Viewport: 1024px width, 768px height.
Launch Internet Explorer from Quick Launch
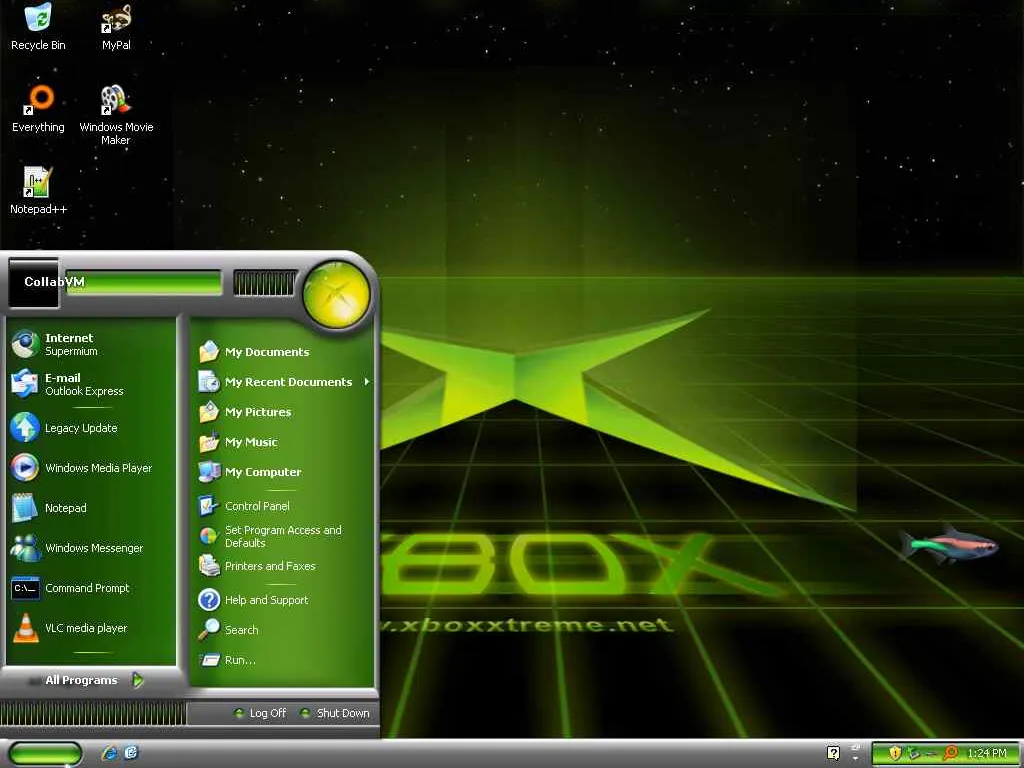pyautogui.click(x=109, y=753)
